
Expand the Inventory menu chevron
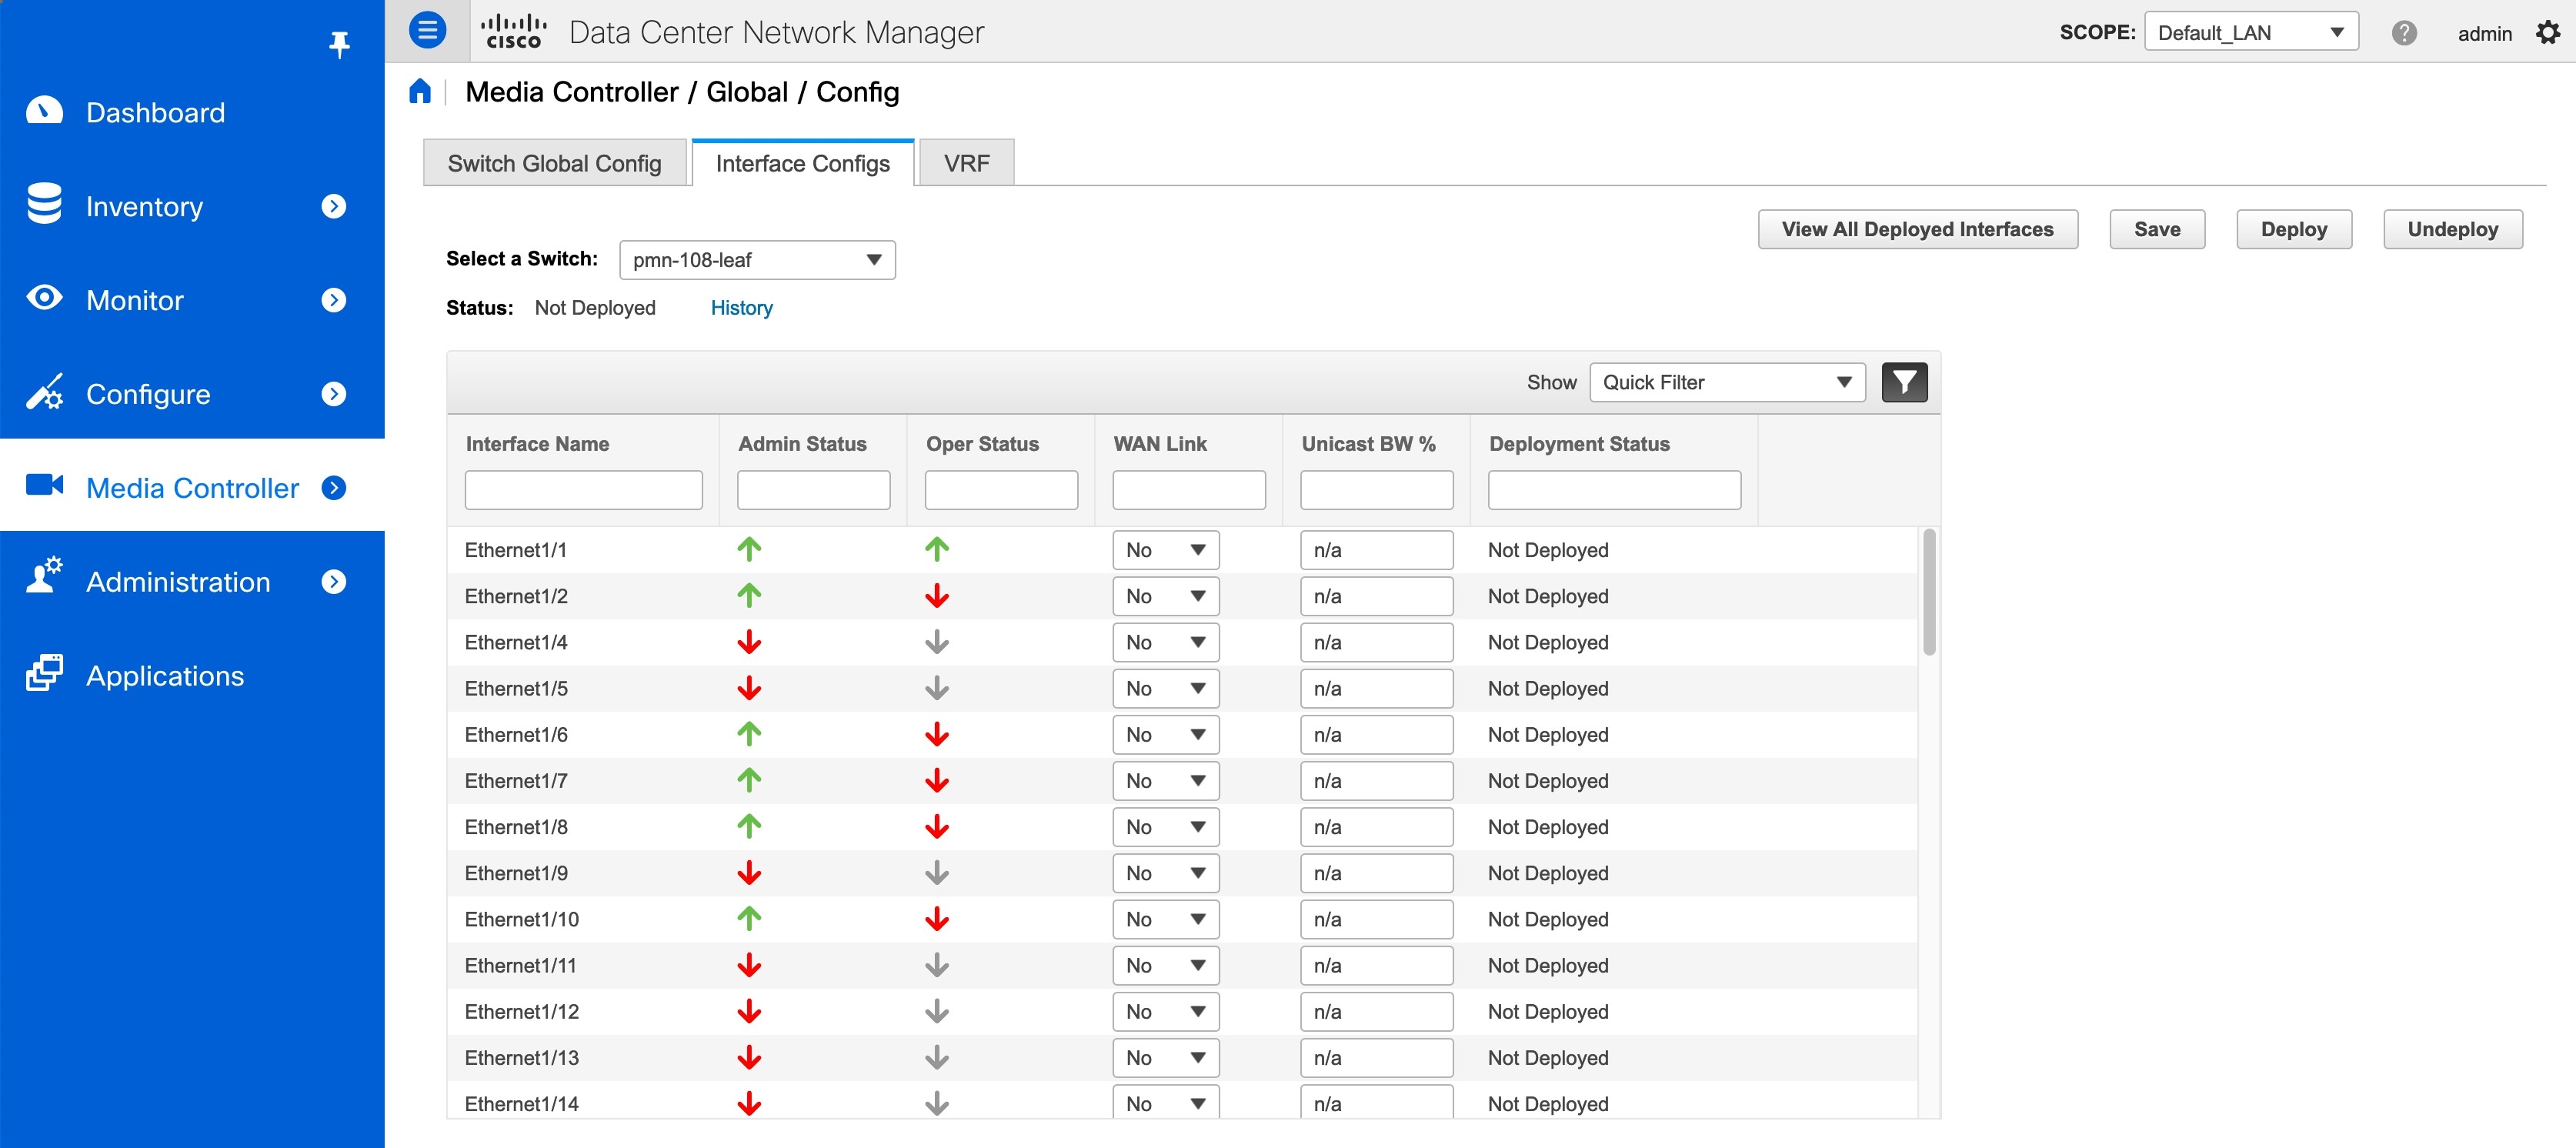click(334, 206)
